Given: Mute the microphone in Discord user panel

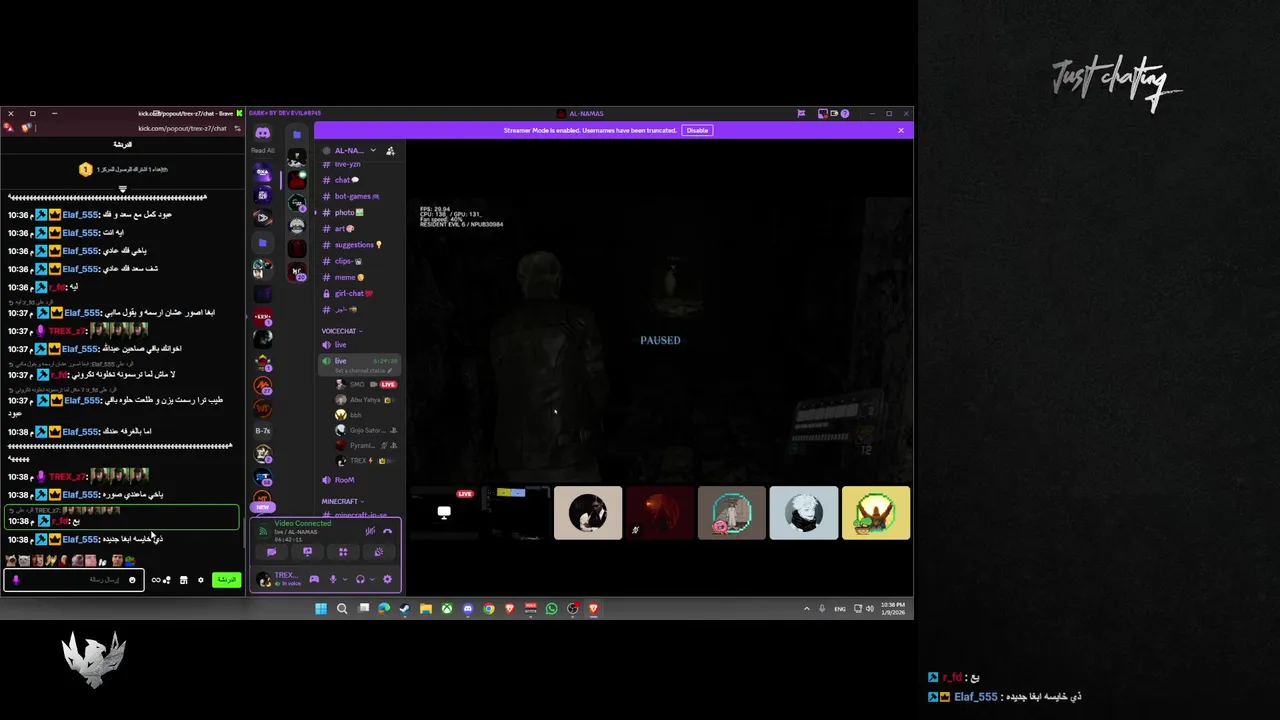Looking at the screenshot, I should click(x=333, y=579).
